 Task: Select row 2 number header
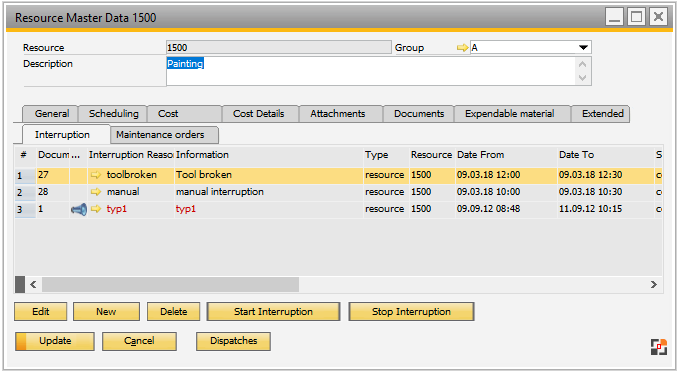[25, 192]
